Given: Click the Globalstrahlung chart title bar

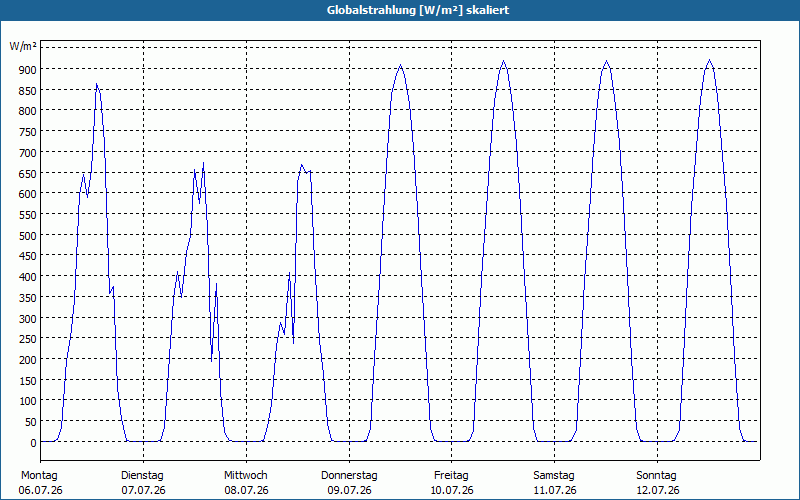Looking at the screenshot, I should click(400, 10).
